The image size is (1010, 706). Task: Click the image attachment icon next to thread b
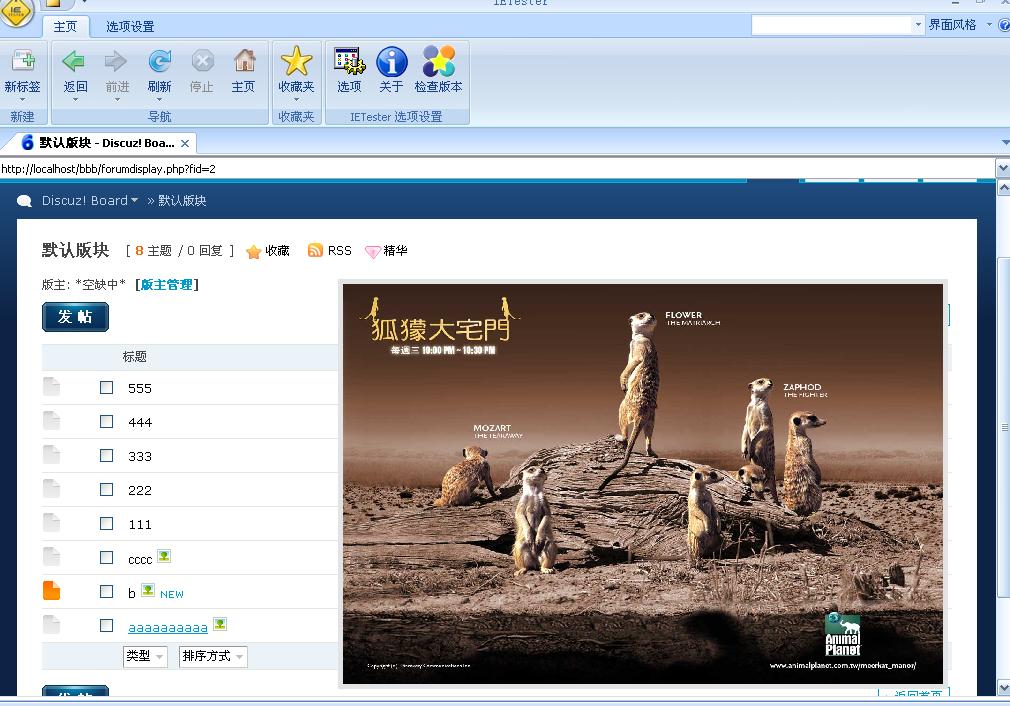[x=148, y=590]
